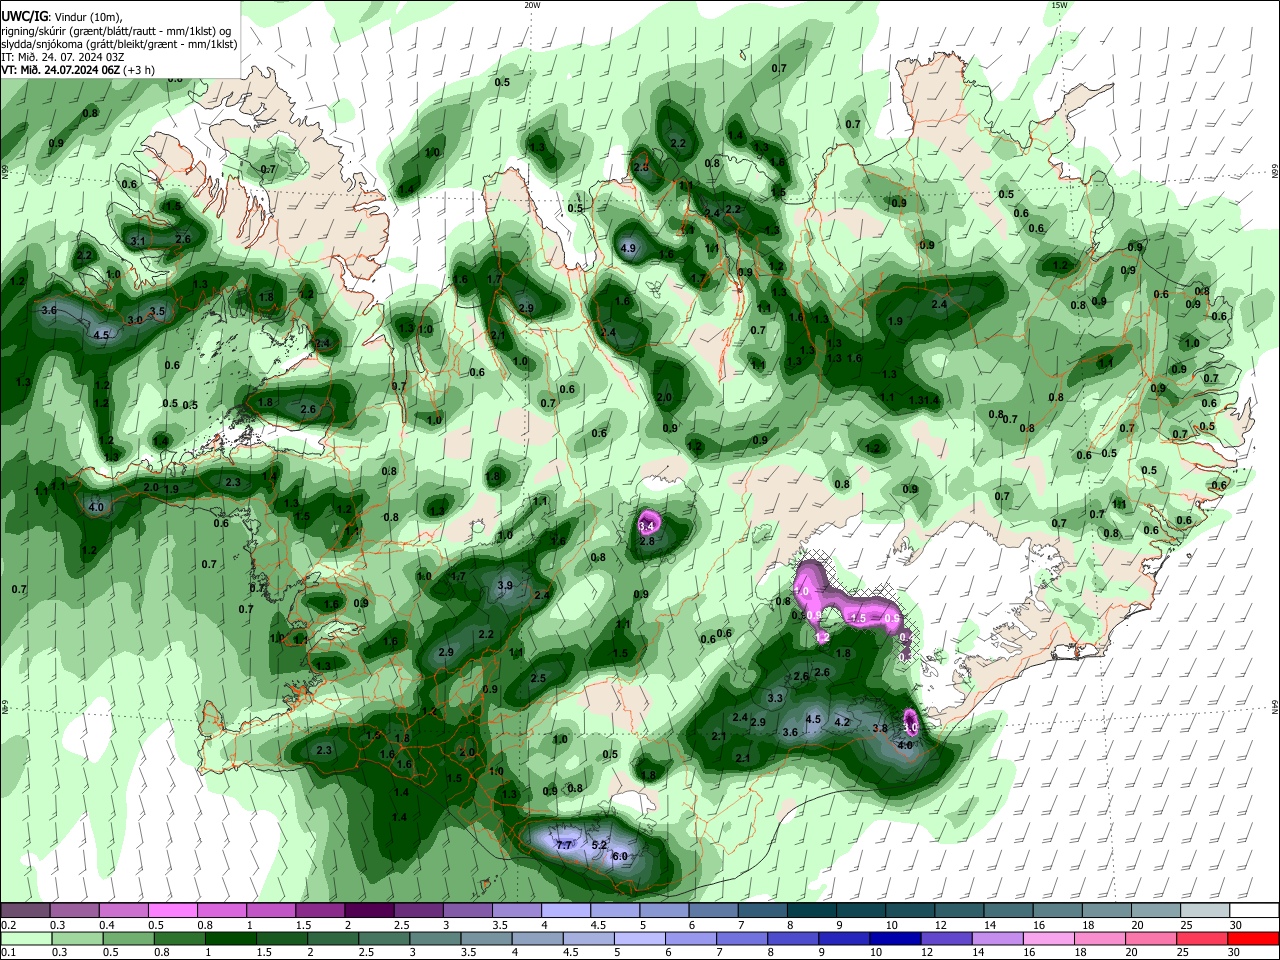Viewport: 1280px width, 960px height.
Task: Select the 3.4 value inside the magenta snow spot
Action: coord(646,525)
